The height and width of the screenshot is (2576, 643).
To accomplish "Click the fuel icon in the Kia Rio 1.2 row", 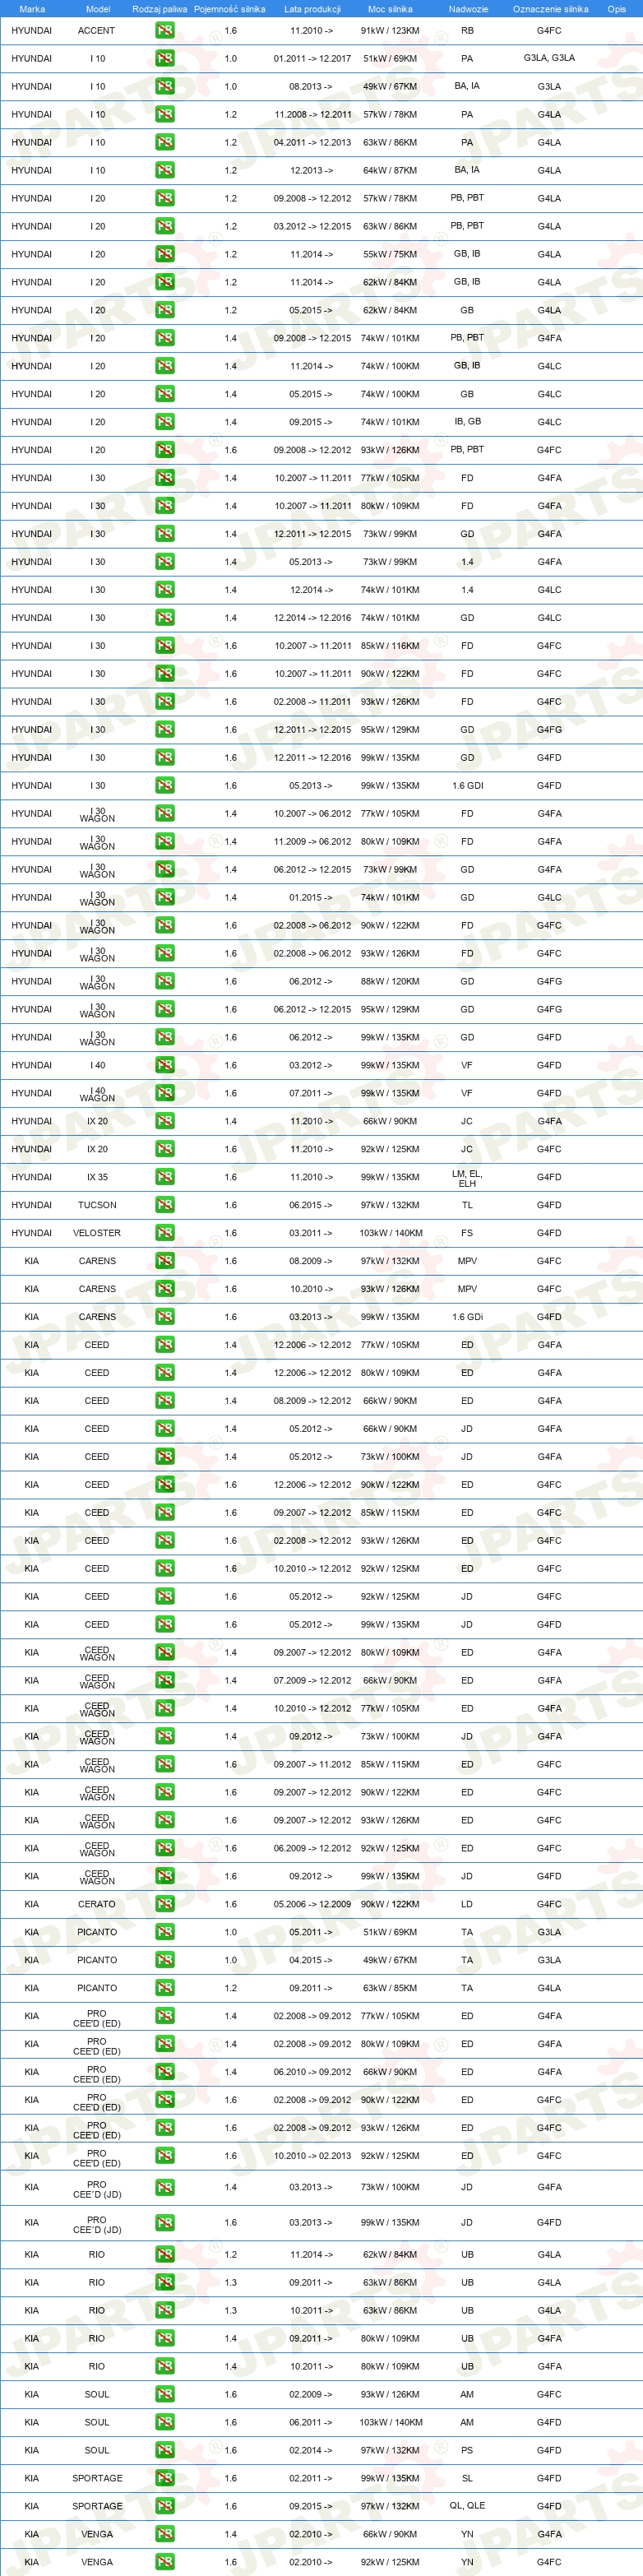I will tap(165, 2254).
